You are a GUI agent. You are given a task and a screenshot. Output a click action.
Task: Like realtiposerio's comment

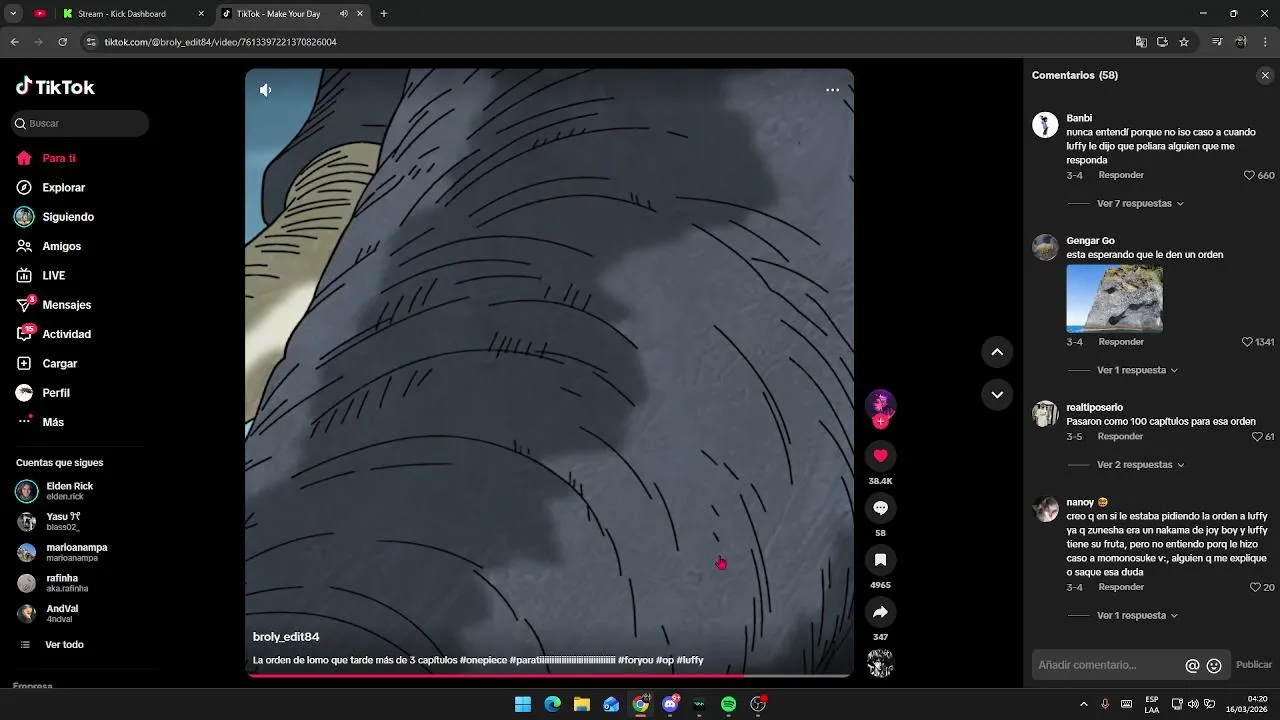pyautogui.click(x=1257, y=437)
